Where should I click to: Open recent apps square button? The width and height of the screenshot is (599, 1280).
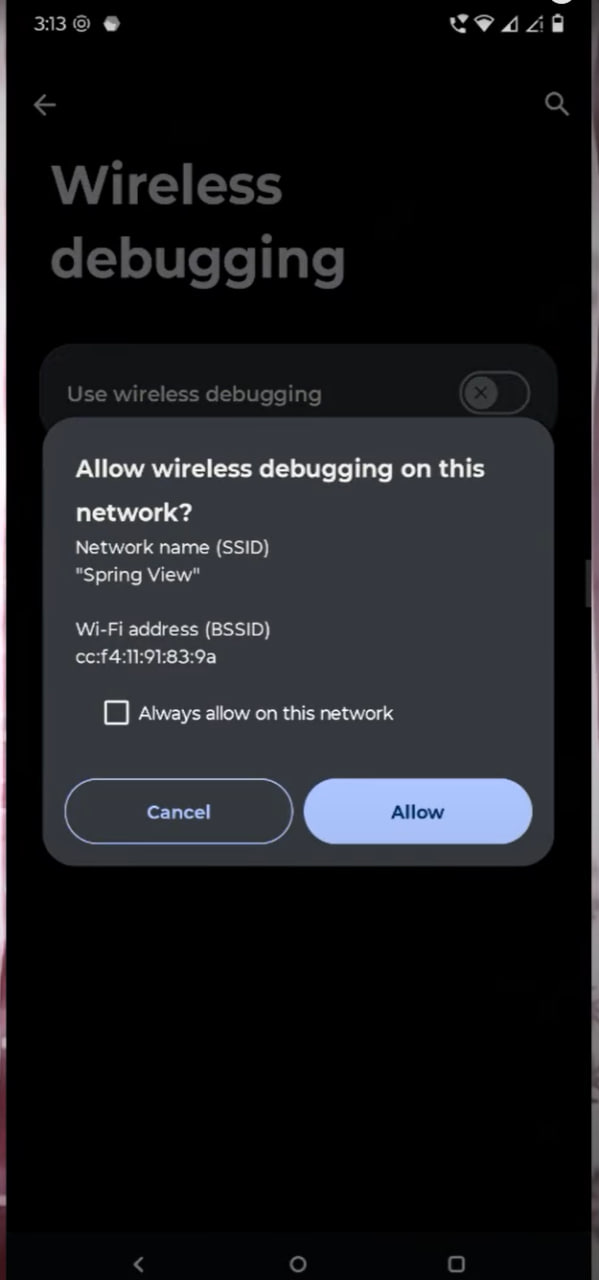click(456, 1264)
